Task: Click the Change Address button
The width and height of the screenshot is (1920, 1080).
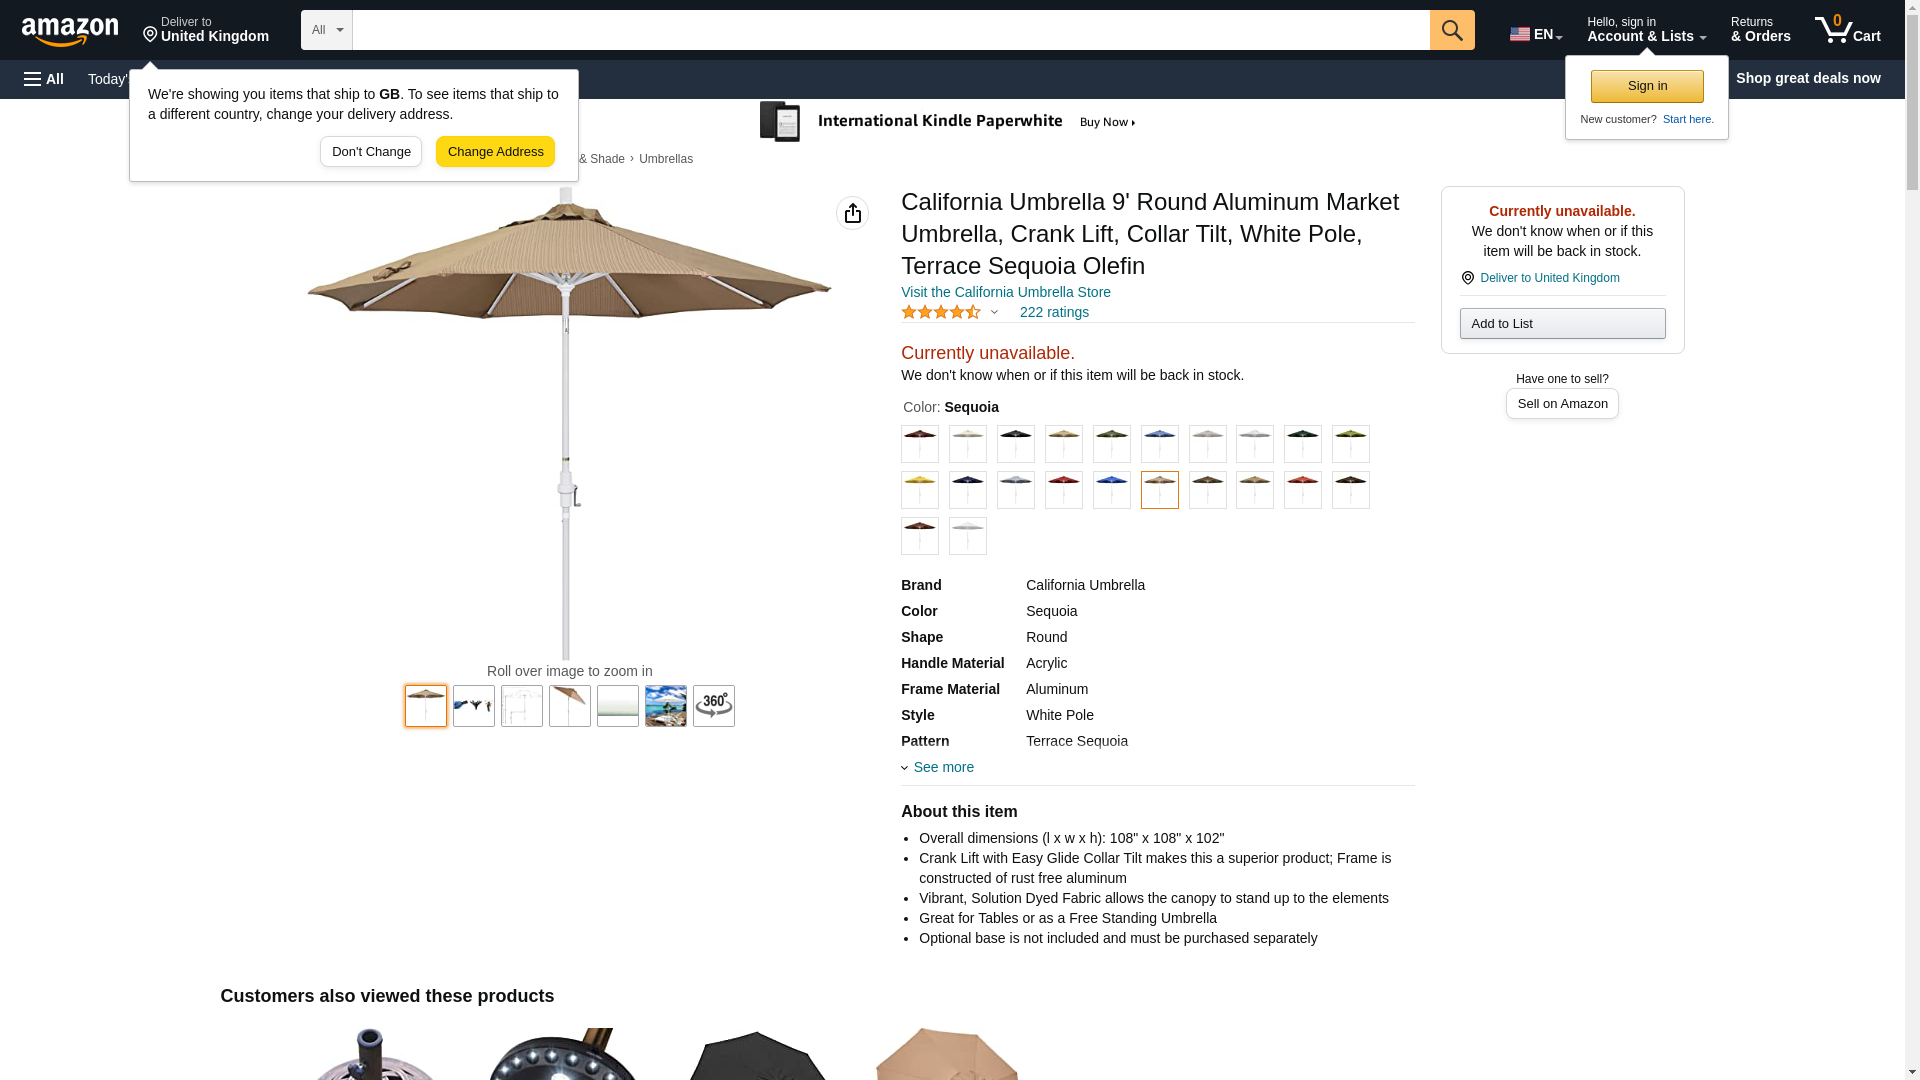Action: tap(495, 152)
